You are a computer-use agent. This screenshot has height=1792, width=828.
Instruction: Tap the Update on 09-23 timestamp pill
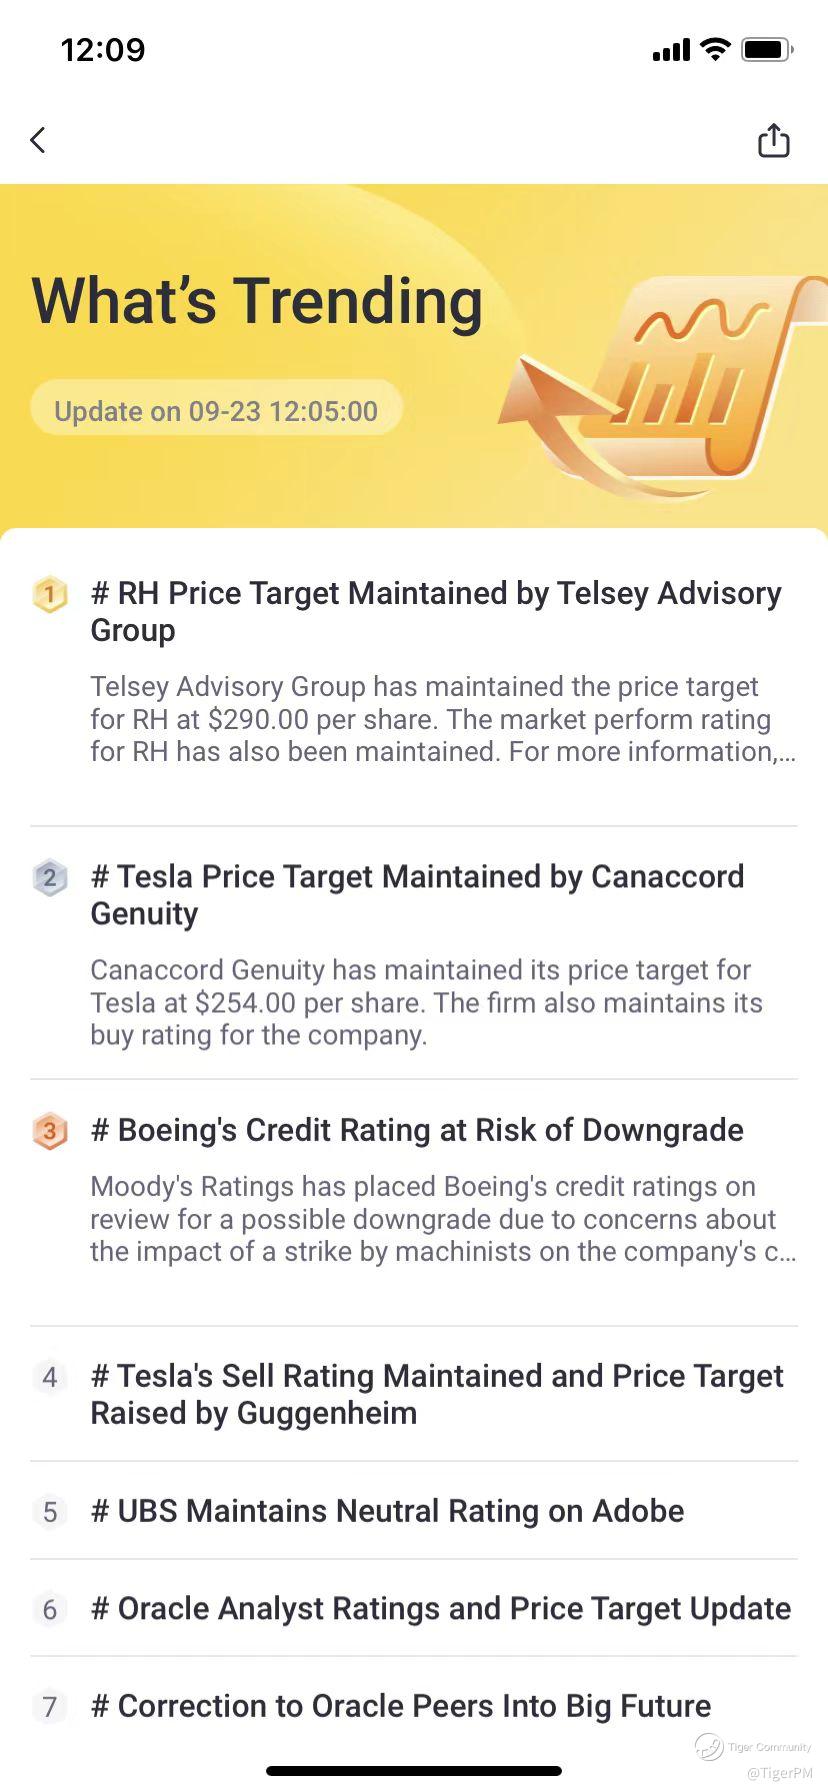point(216,411)
